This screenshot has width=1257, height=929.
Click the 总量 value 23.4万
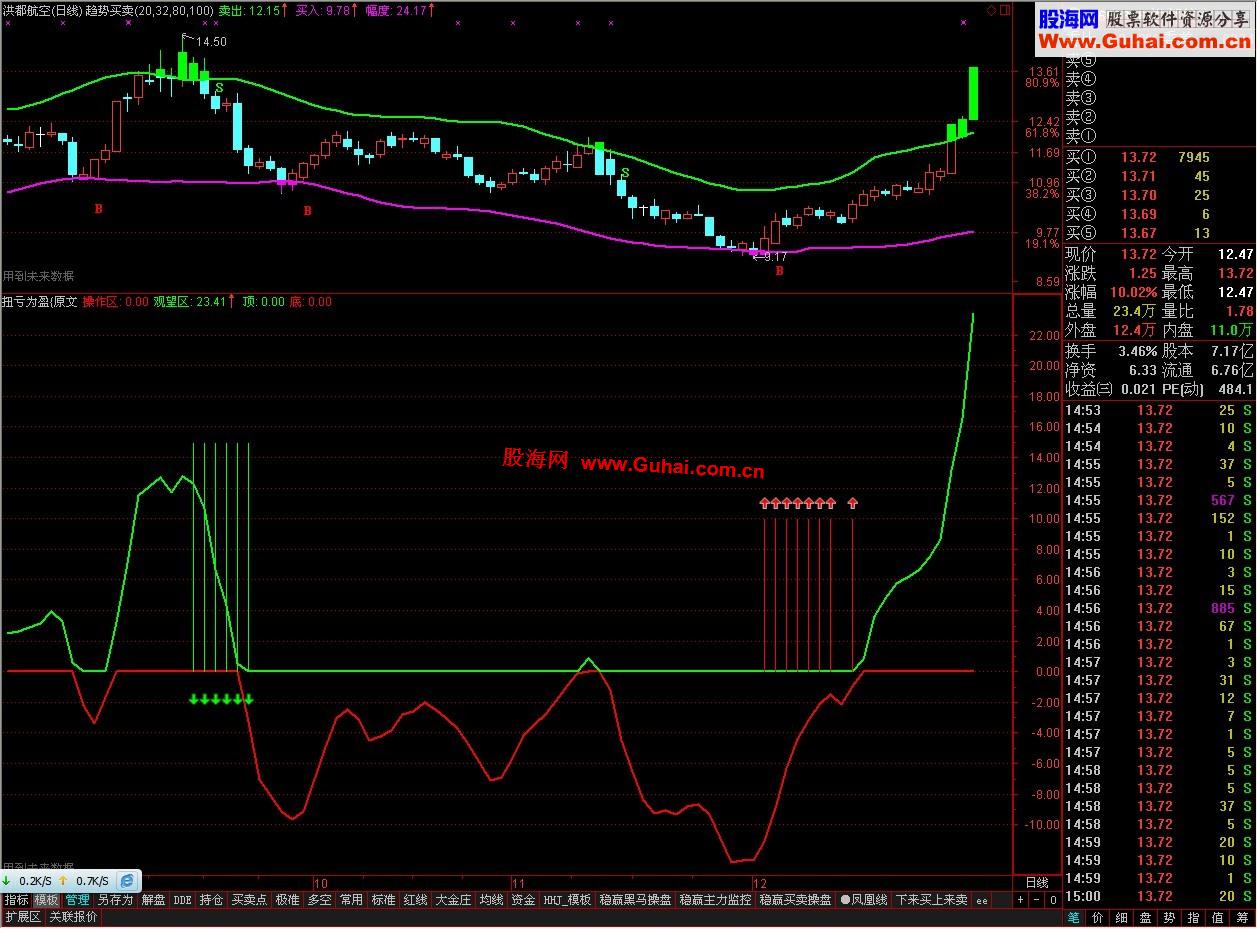1135,311
